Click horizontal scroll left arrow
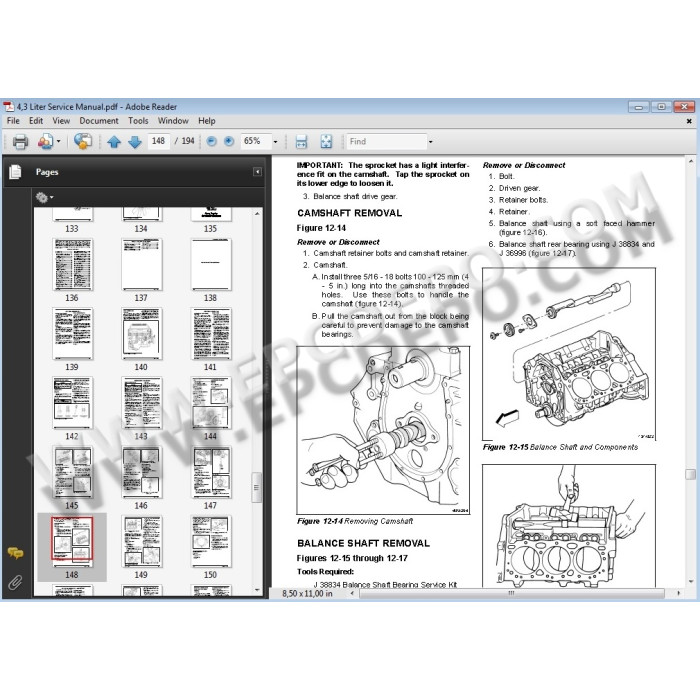700x700 pixels. pyautogui.click(x=353, y=593)
